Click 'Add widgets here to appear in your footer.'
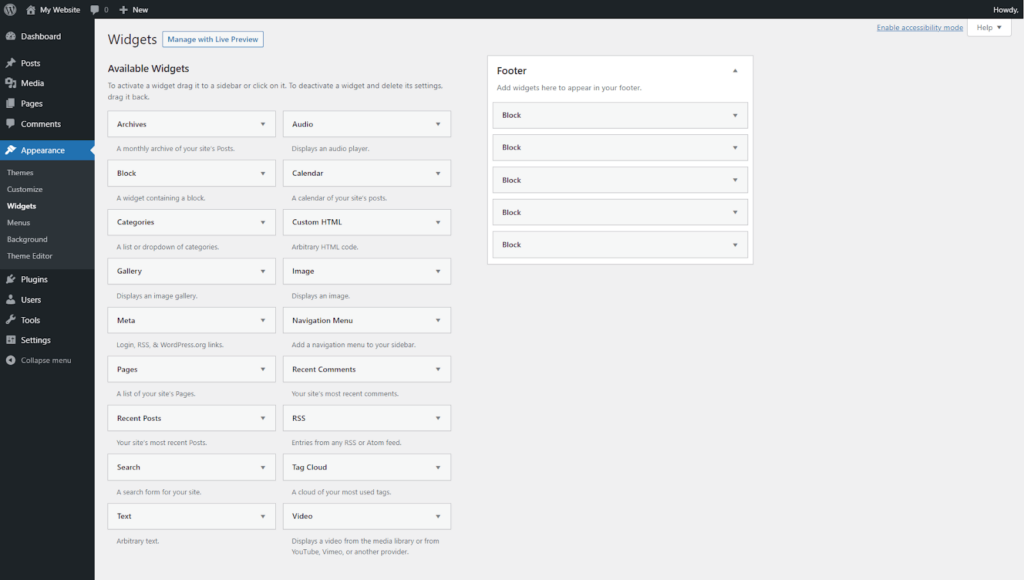 (569, 88)
